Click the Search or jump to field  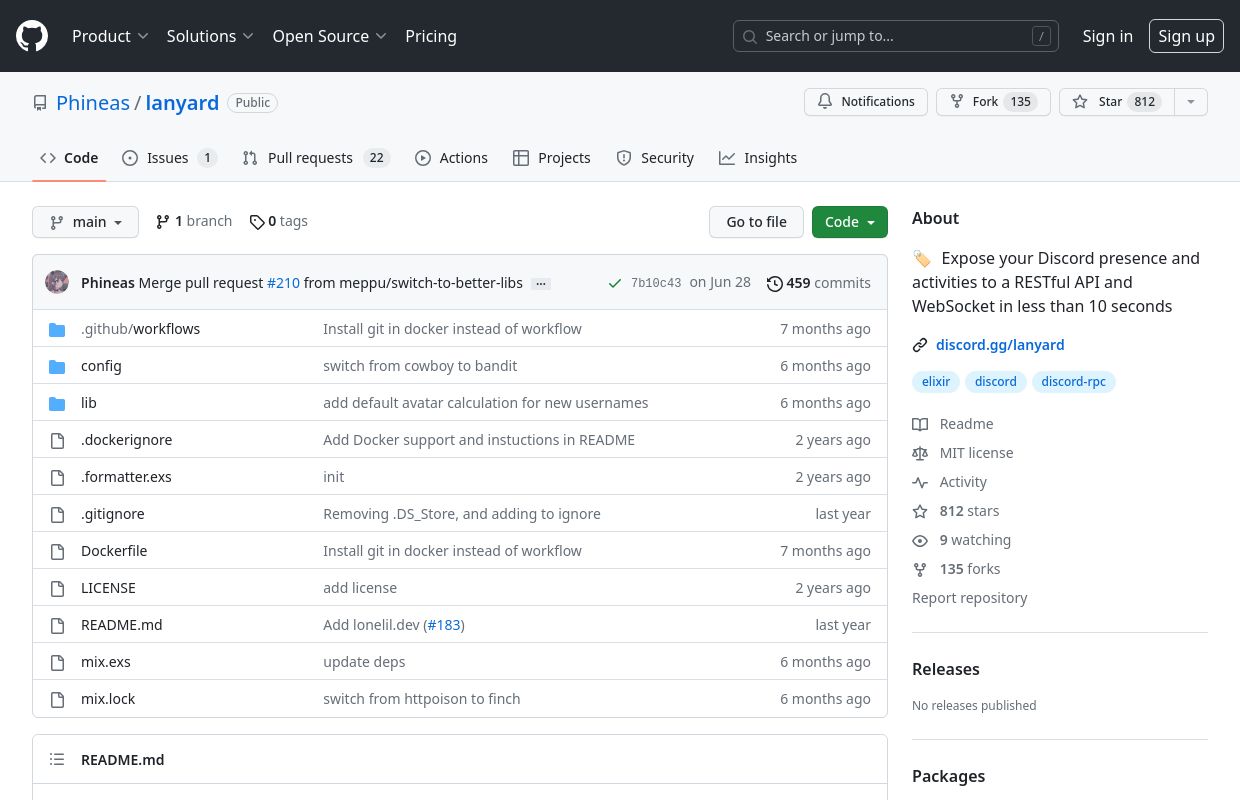click(x=896, y=36)
